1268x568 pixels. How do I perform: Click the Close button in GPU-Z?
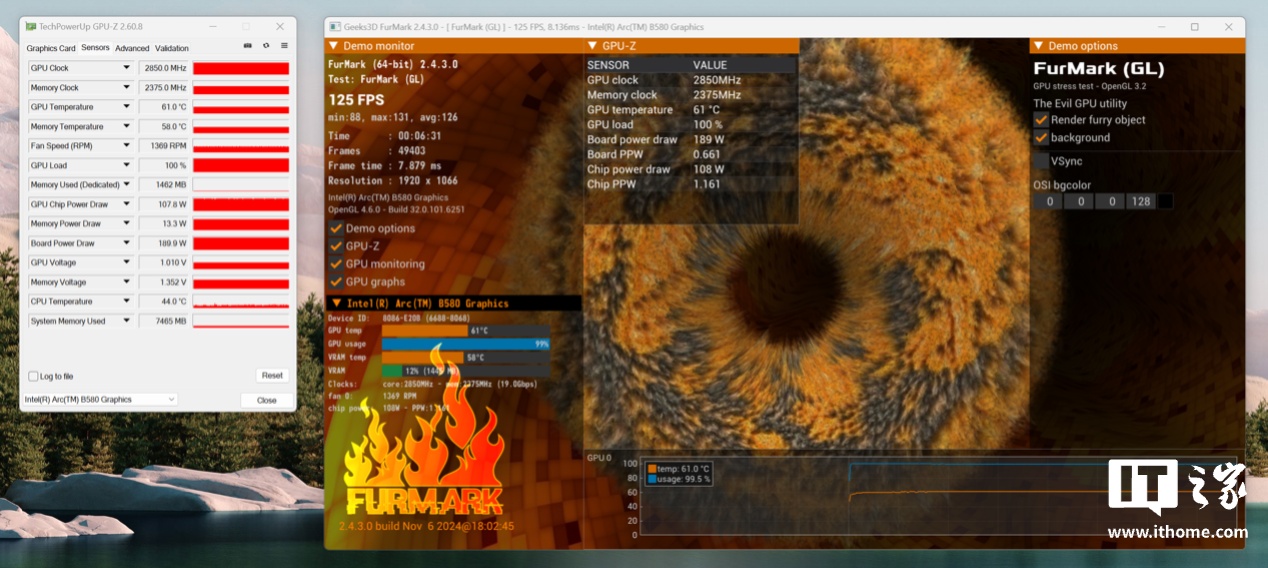pos(267,400)
